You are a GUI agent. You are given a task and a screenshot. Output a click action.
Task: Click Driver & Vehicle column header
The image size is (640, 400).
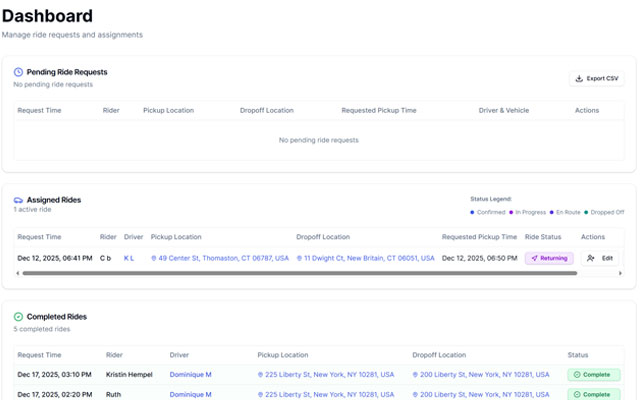point(504,110)
